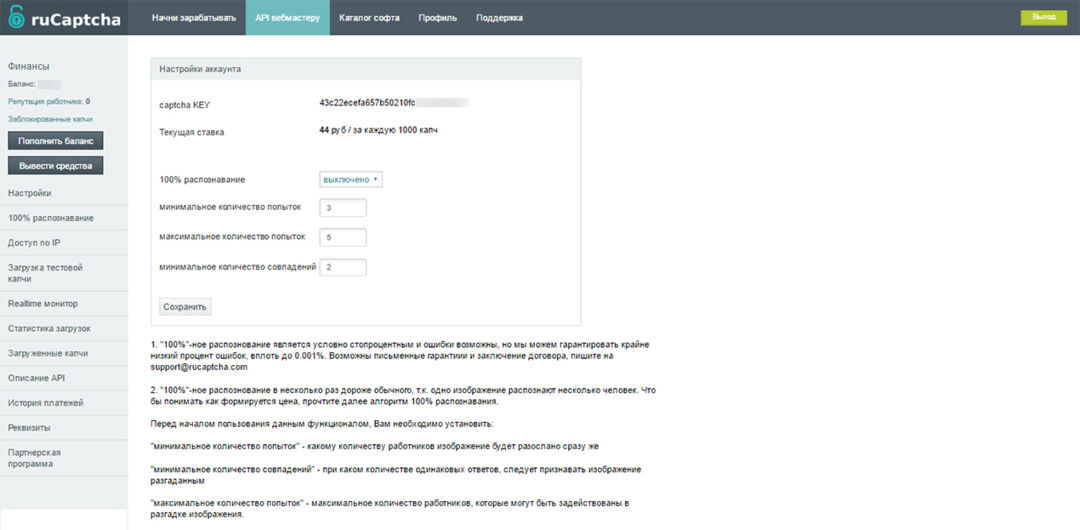Open Доступ по IP in the sidebar

[34, 243]
